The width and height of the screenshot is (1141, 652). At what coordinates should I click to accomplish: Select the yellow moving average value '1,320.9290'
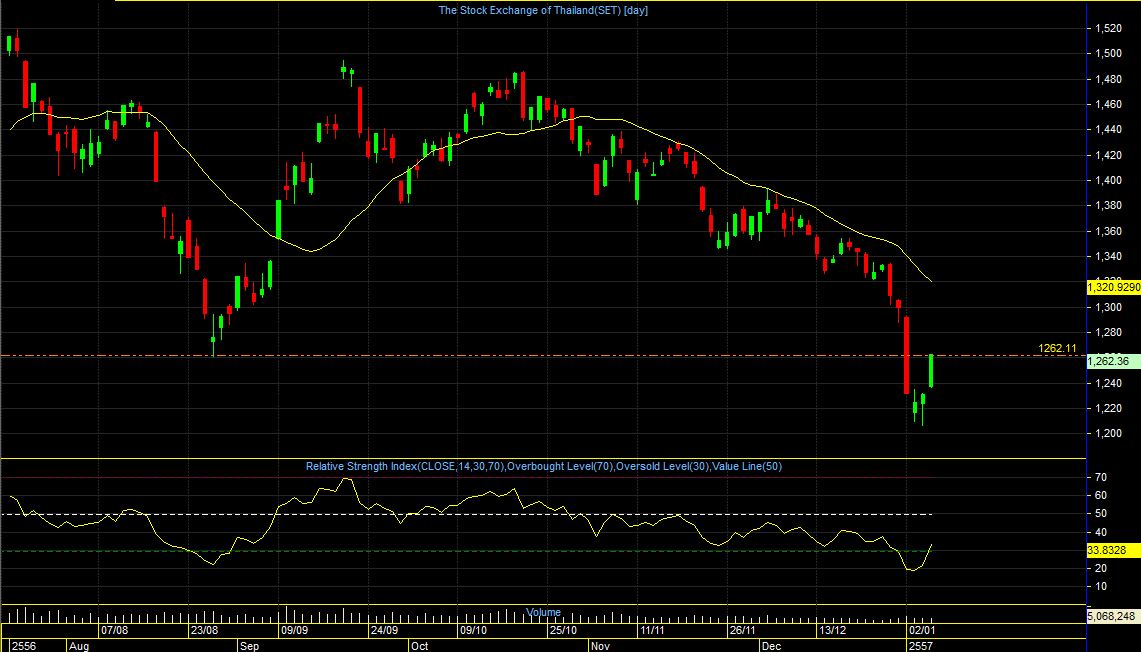1113,287
